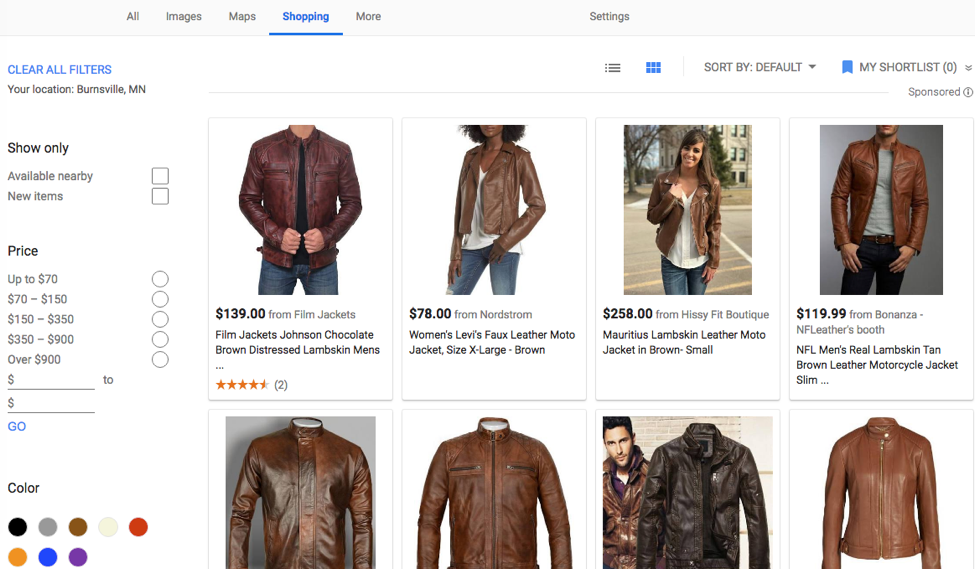
Task: Click the Shopping tab
Action: pos(305,17)
